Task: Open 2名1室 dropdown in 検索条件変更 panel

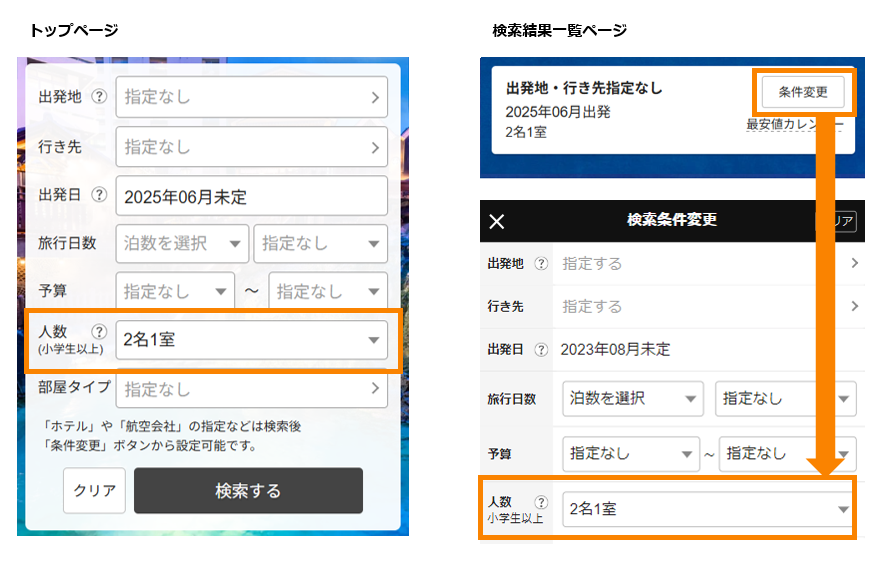Action: 706,509
